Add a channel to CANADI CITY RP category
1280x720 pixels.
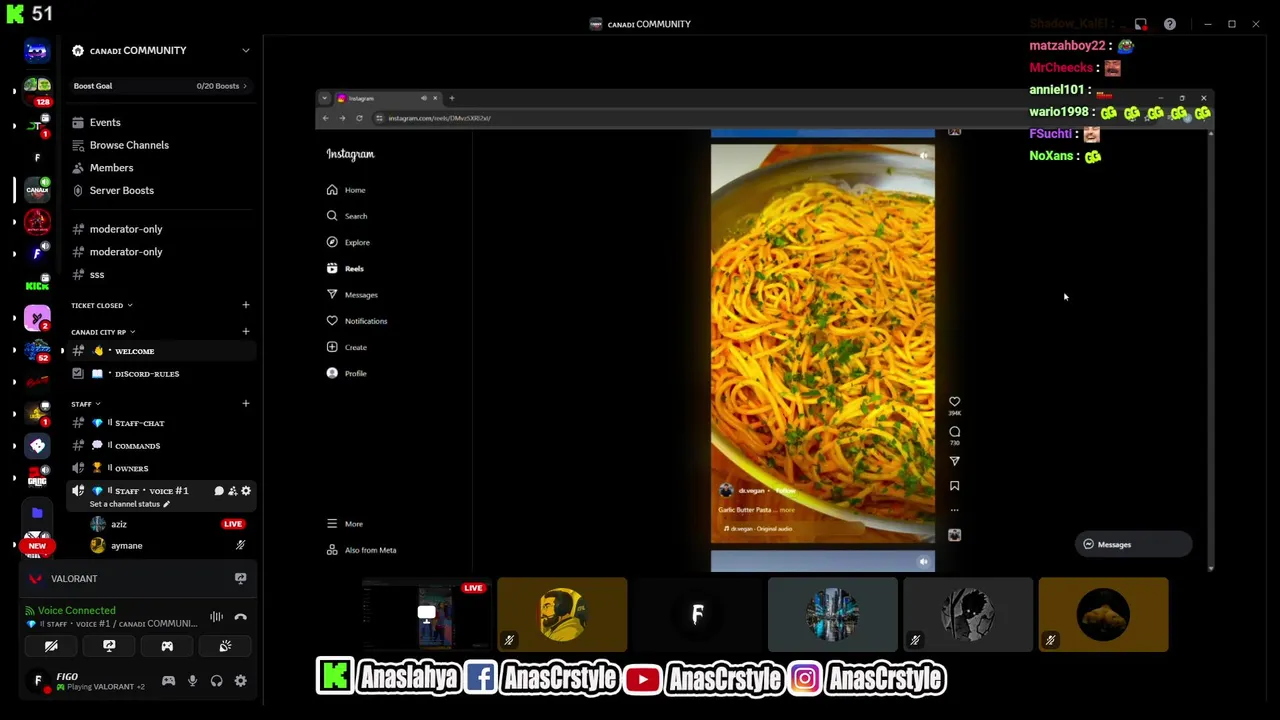click(x=245, y=331)
